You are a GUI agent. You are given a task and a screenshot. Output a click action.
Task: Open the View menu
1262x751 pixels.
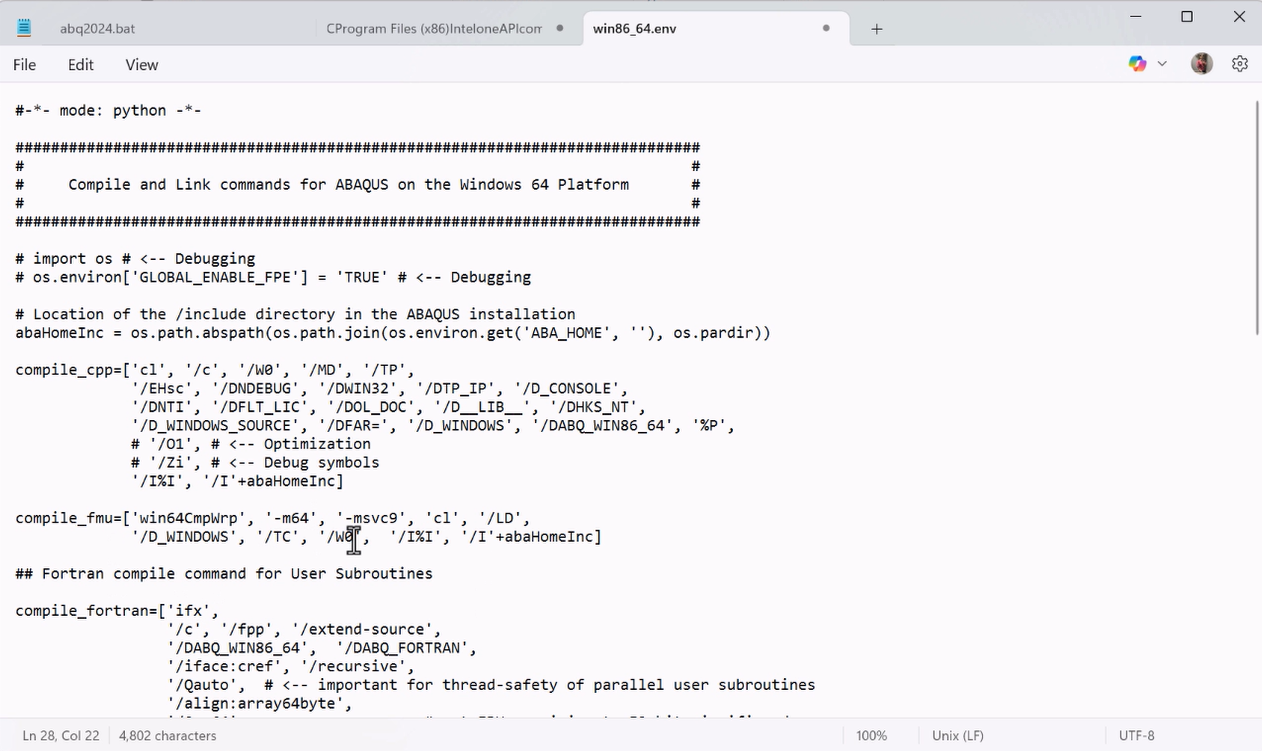pos(141,64)
